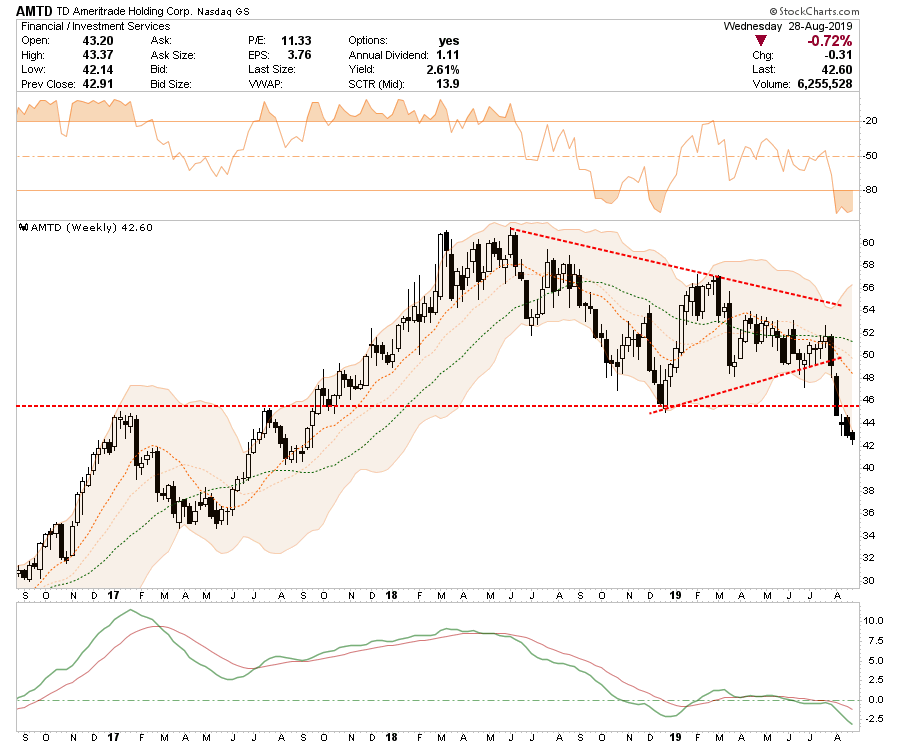Click the Prev Close value 42.91
900x746 pixels.
[x=98, y=84]
